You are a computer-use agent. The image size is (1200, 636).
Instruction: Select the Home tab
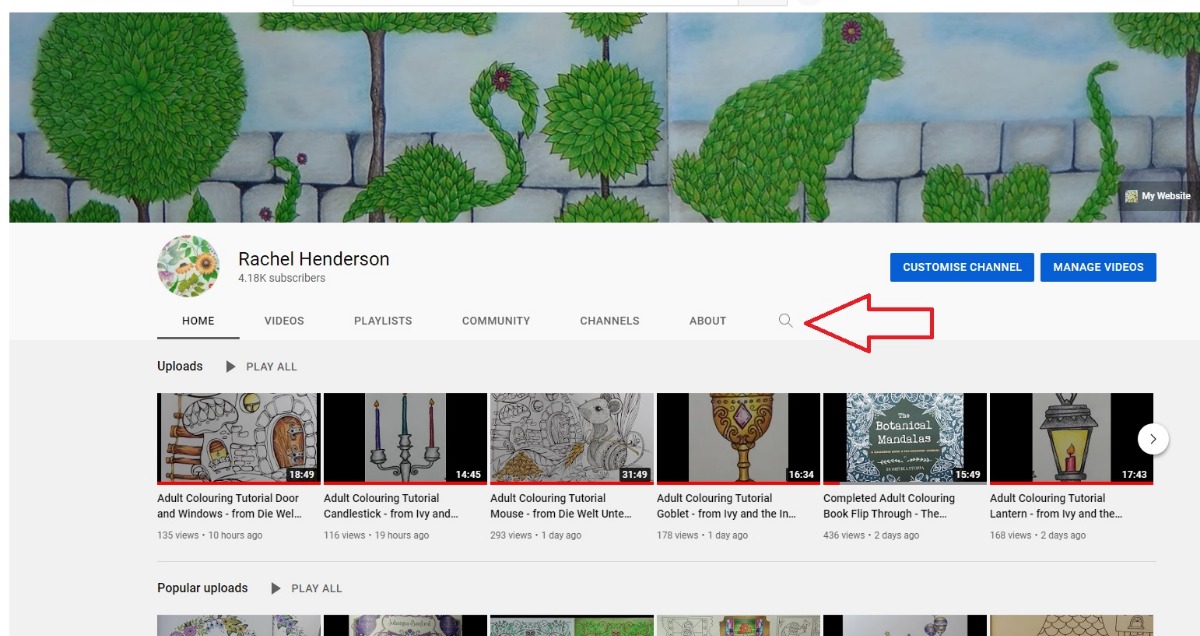point(198,321)
